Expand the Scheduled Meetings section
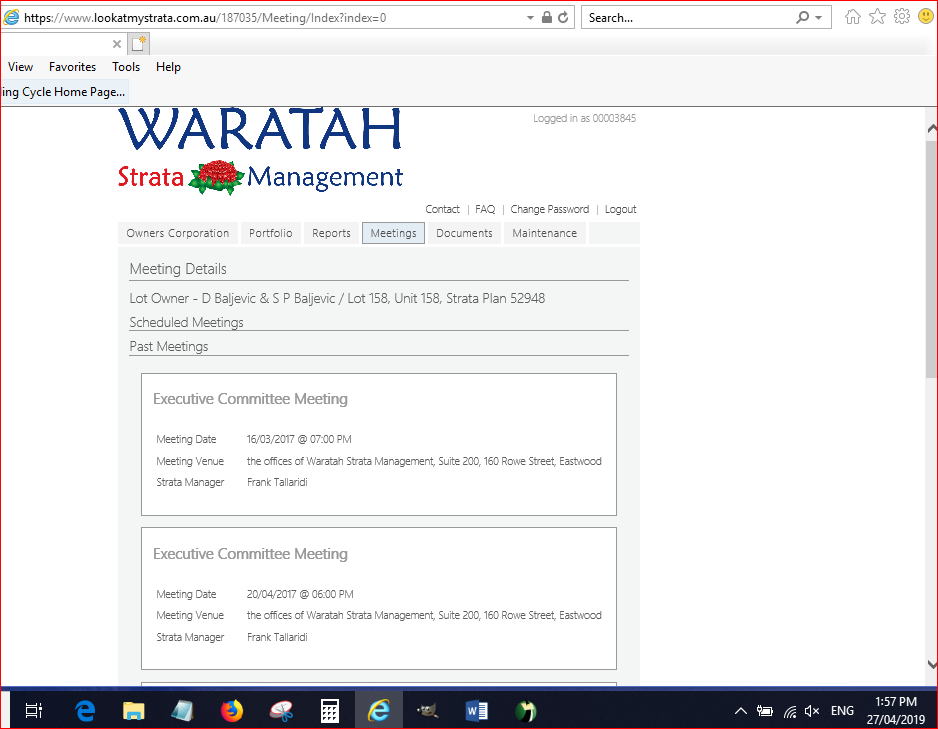 (x=187, y=322)
